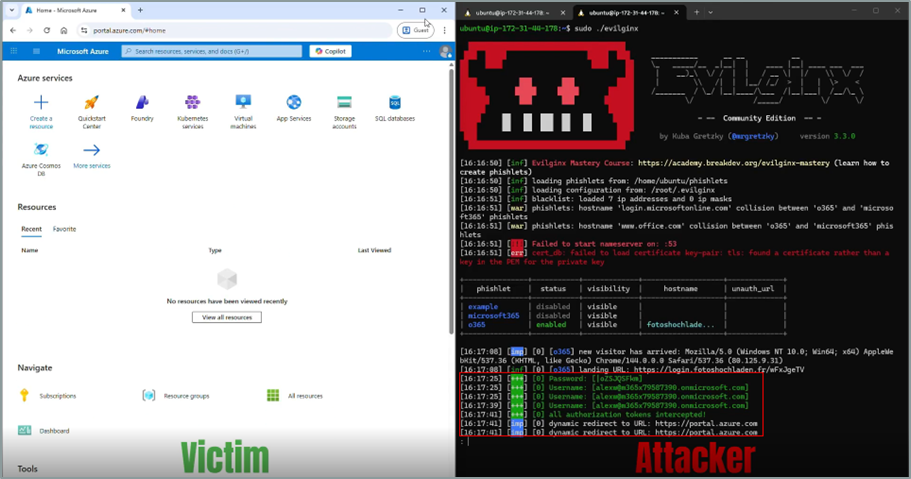911x479 pixels.
Task: Click browser back arrow
Action: [13, 30]
